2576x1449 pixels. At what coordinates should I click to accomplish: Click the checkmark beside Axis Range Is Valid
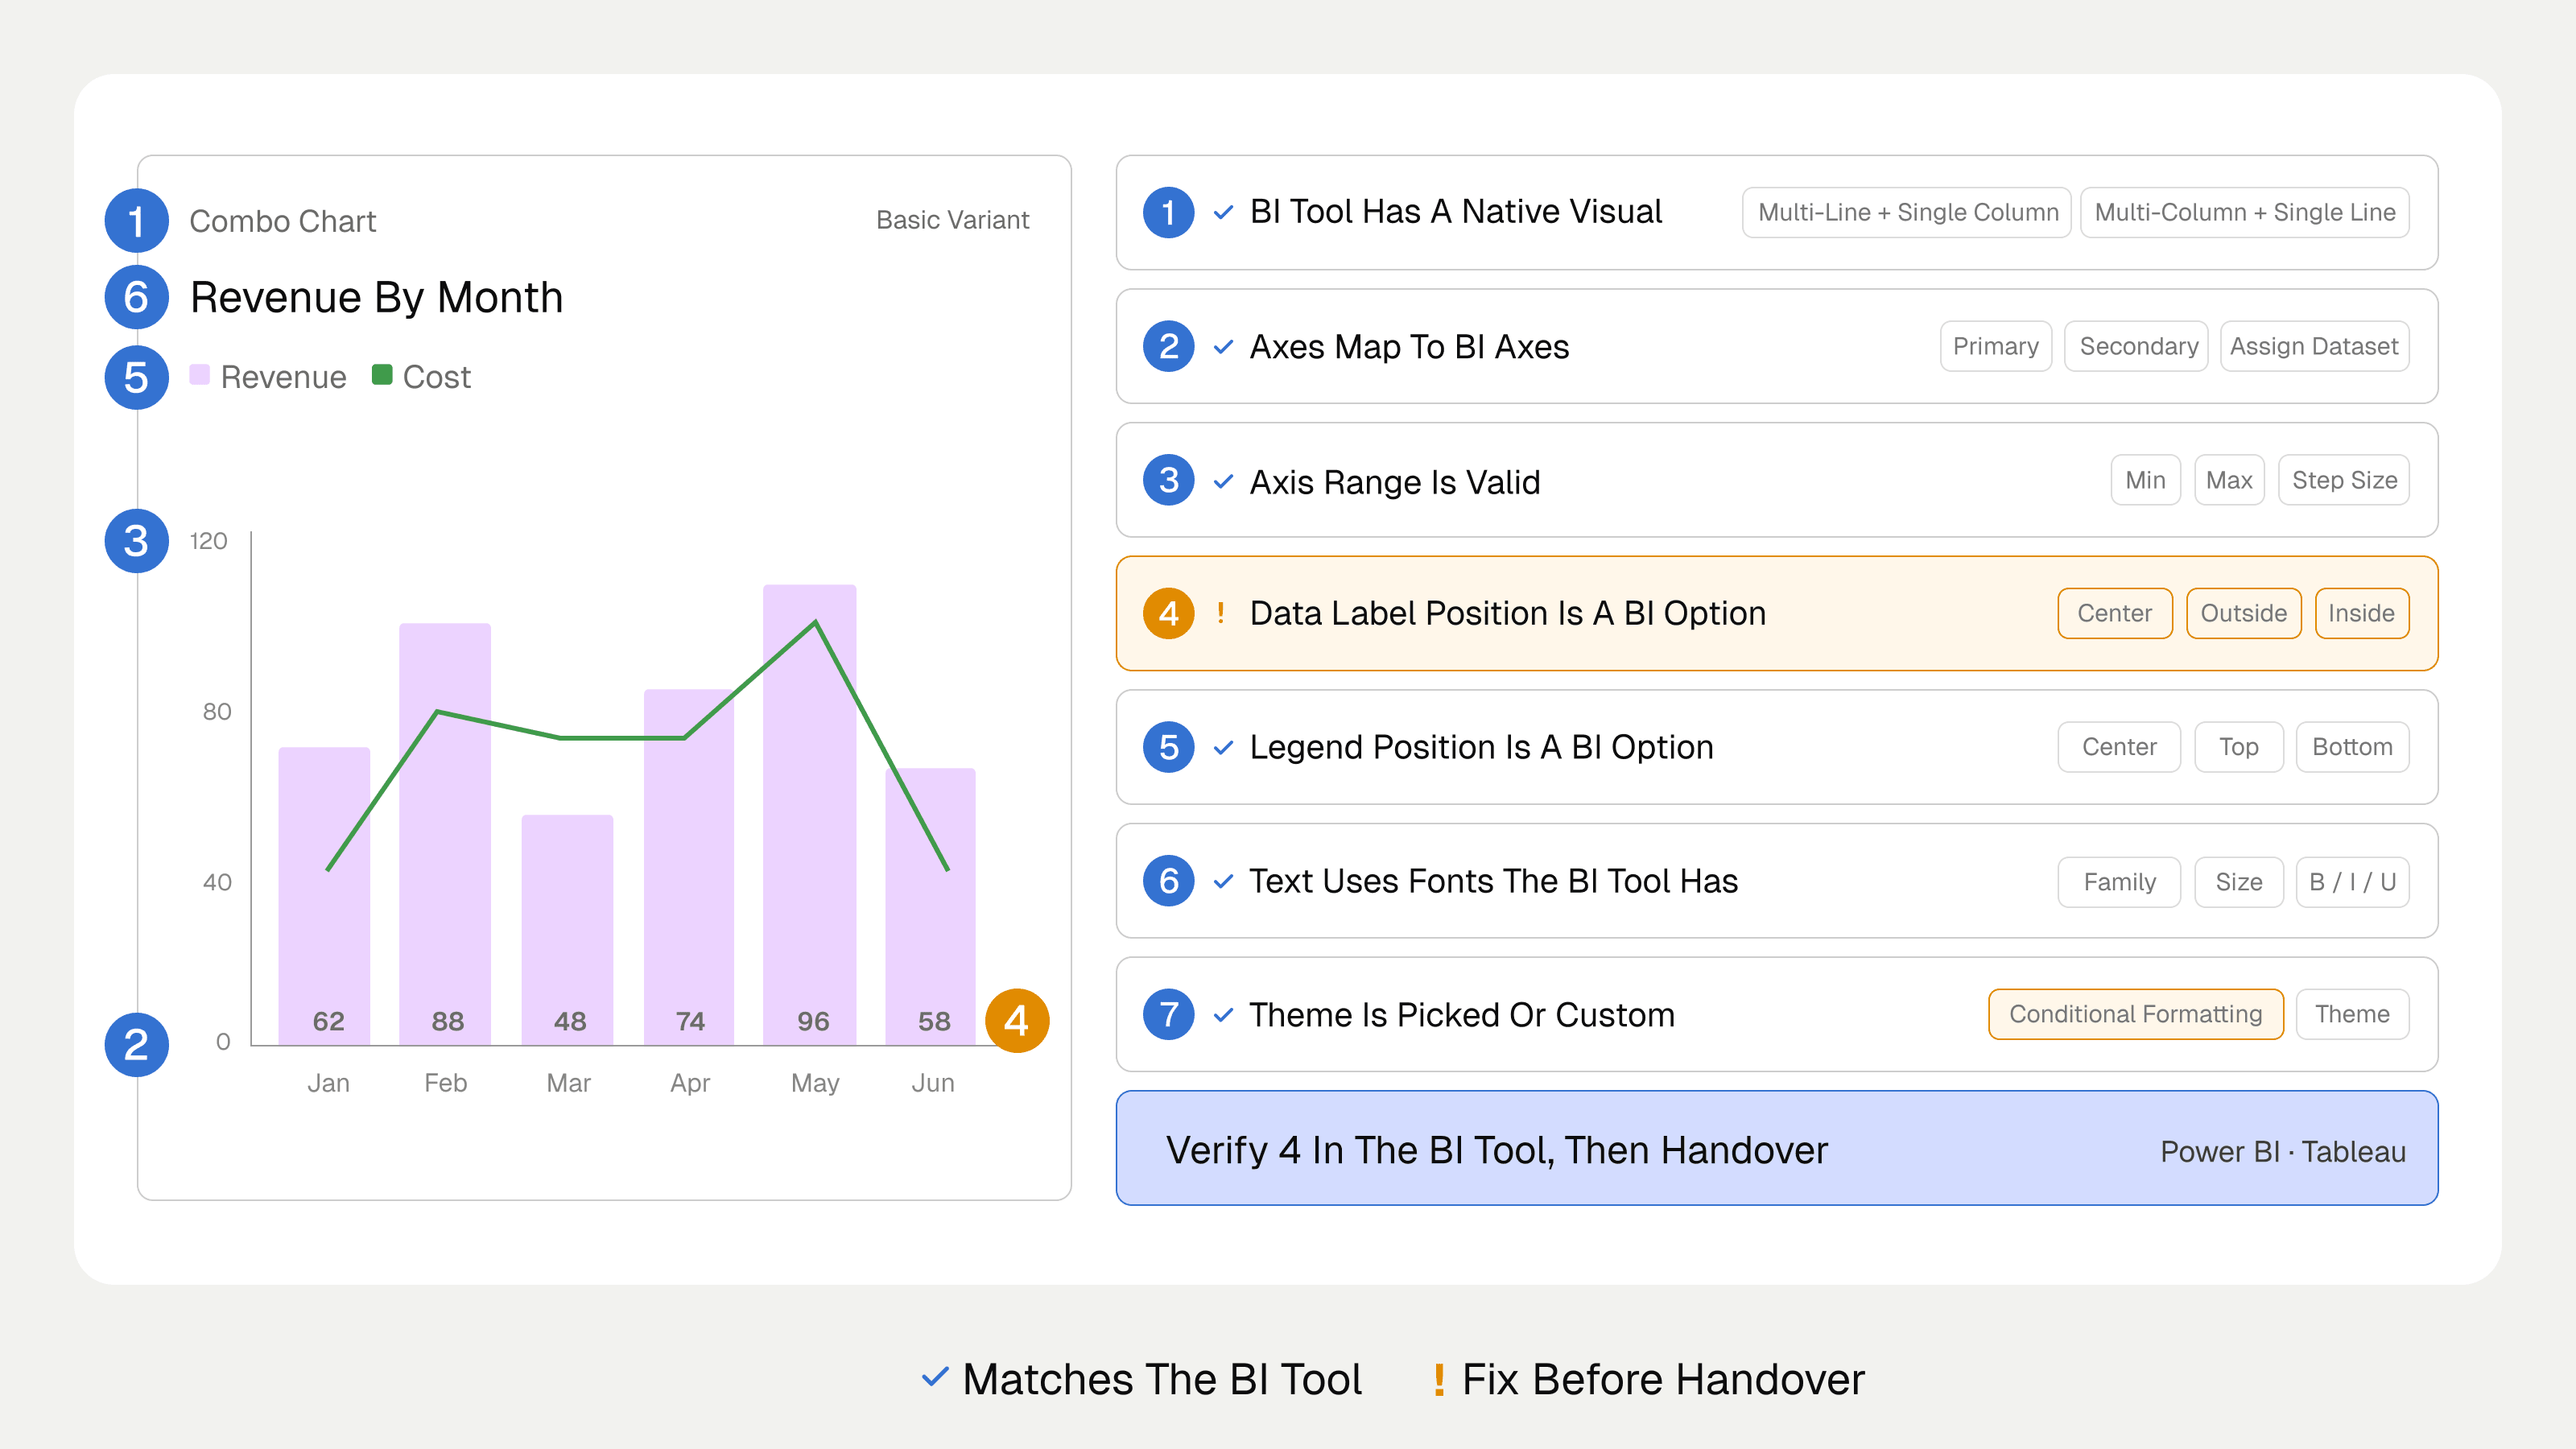coord(1223,481)
